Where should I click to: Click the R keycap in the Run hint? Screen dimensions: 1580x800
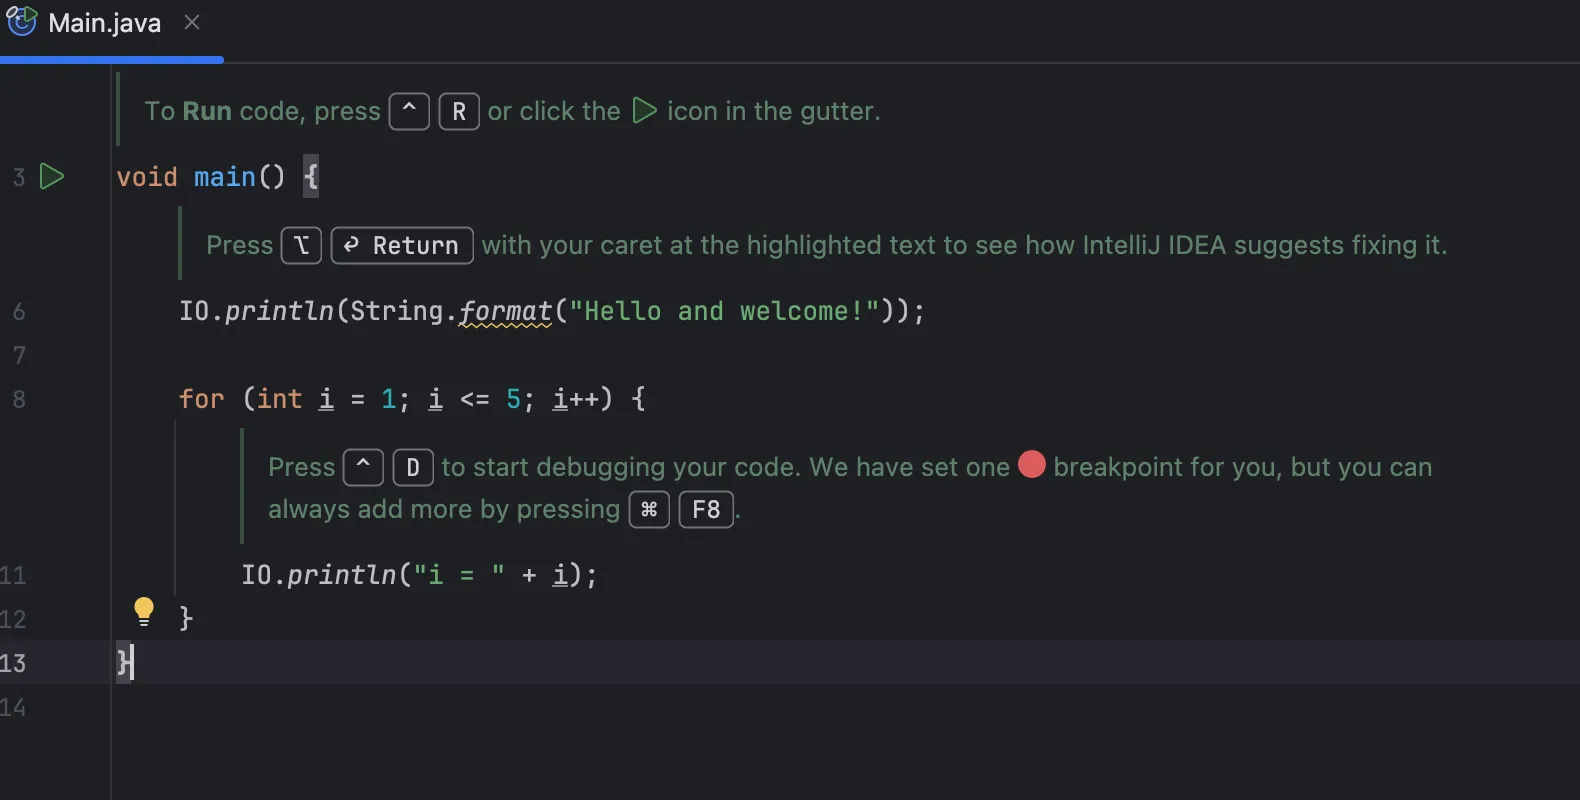[x=459, y=112]
